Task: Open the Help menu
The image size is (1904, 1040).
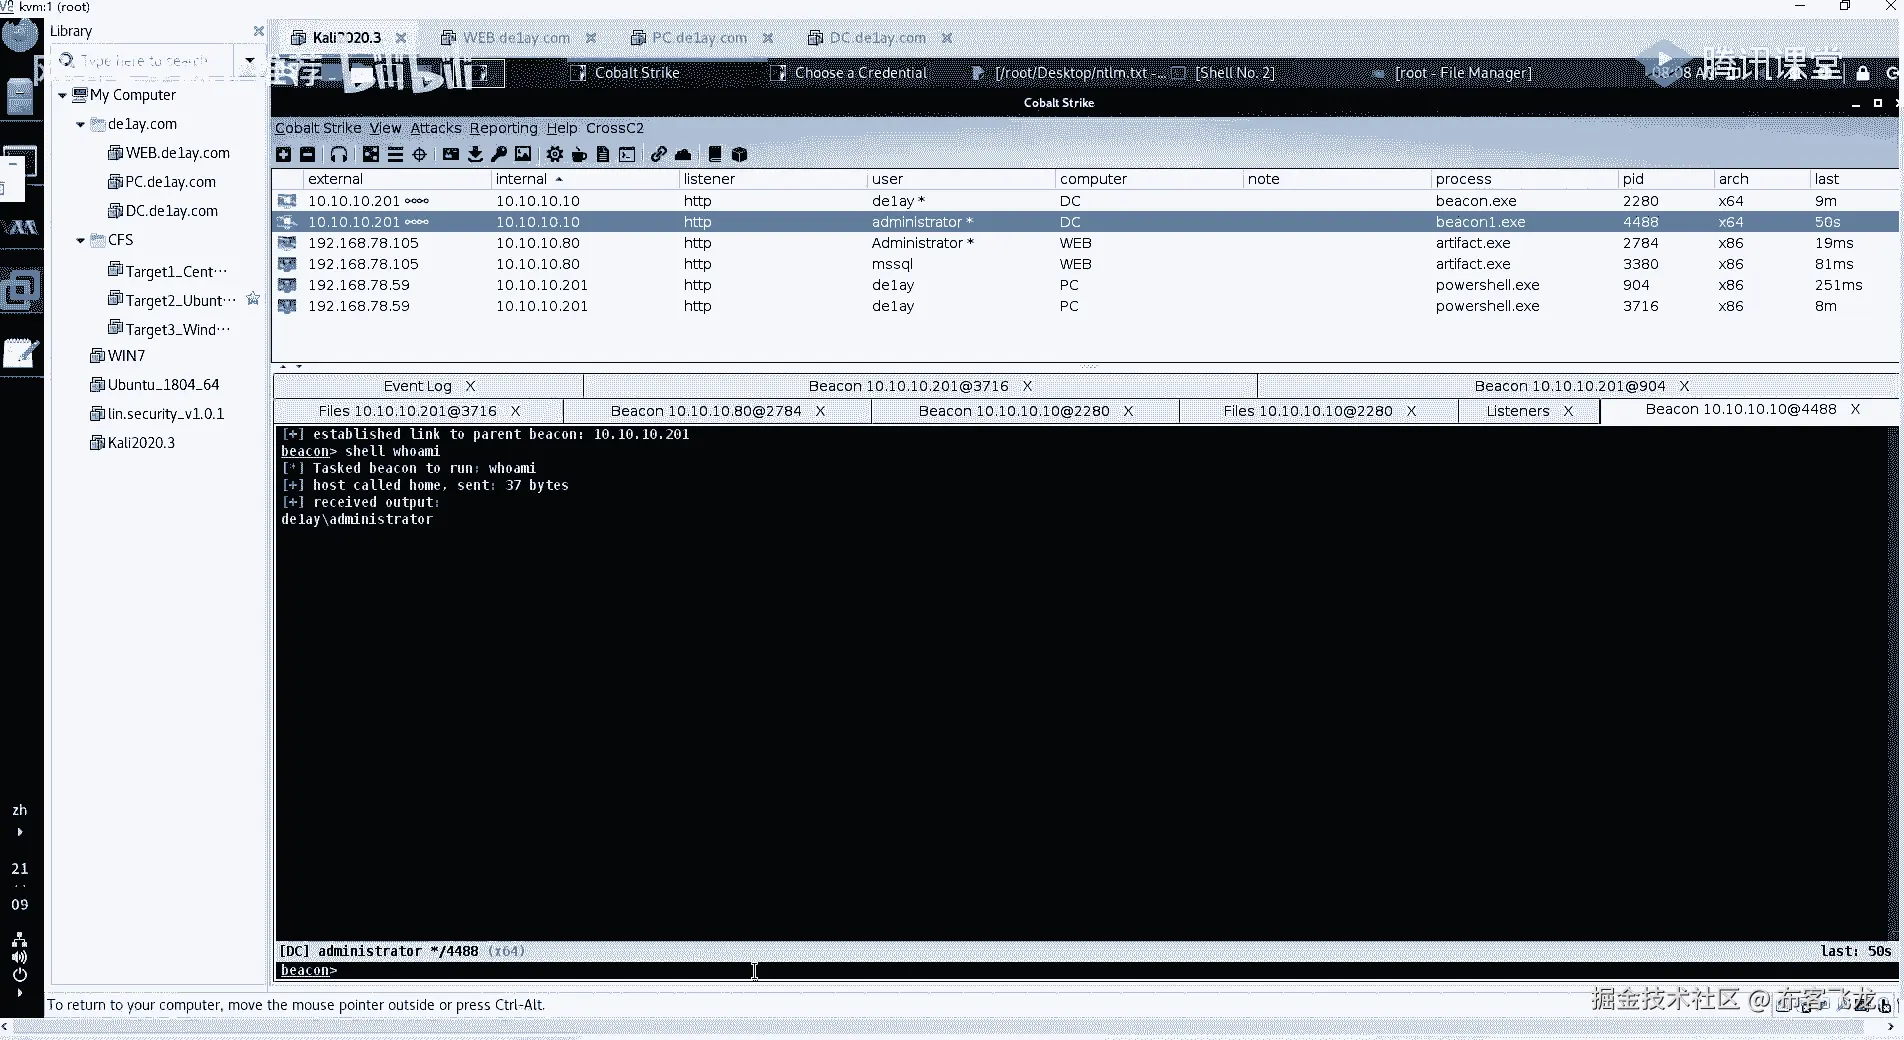Action: click(562, 128)
